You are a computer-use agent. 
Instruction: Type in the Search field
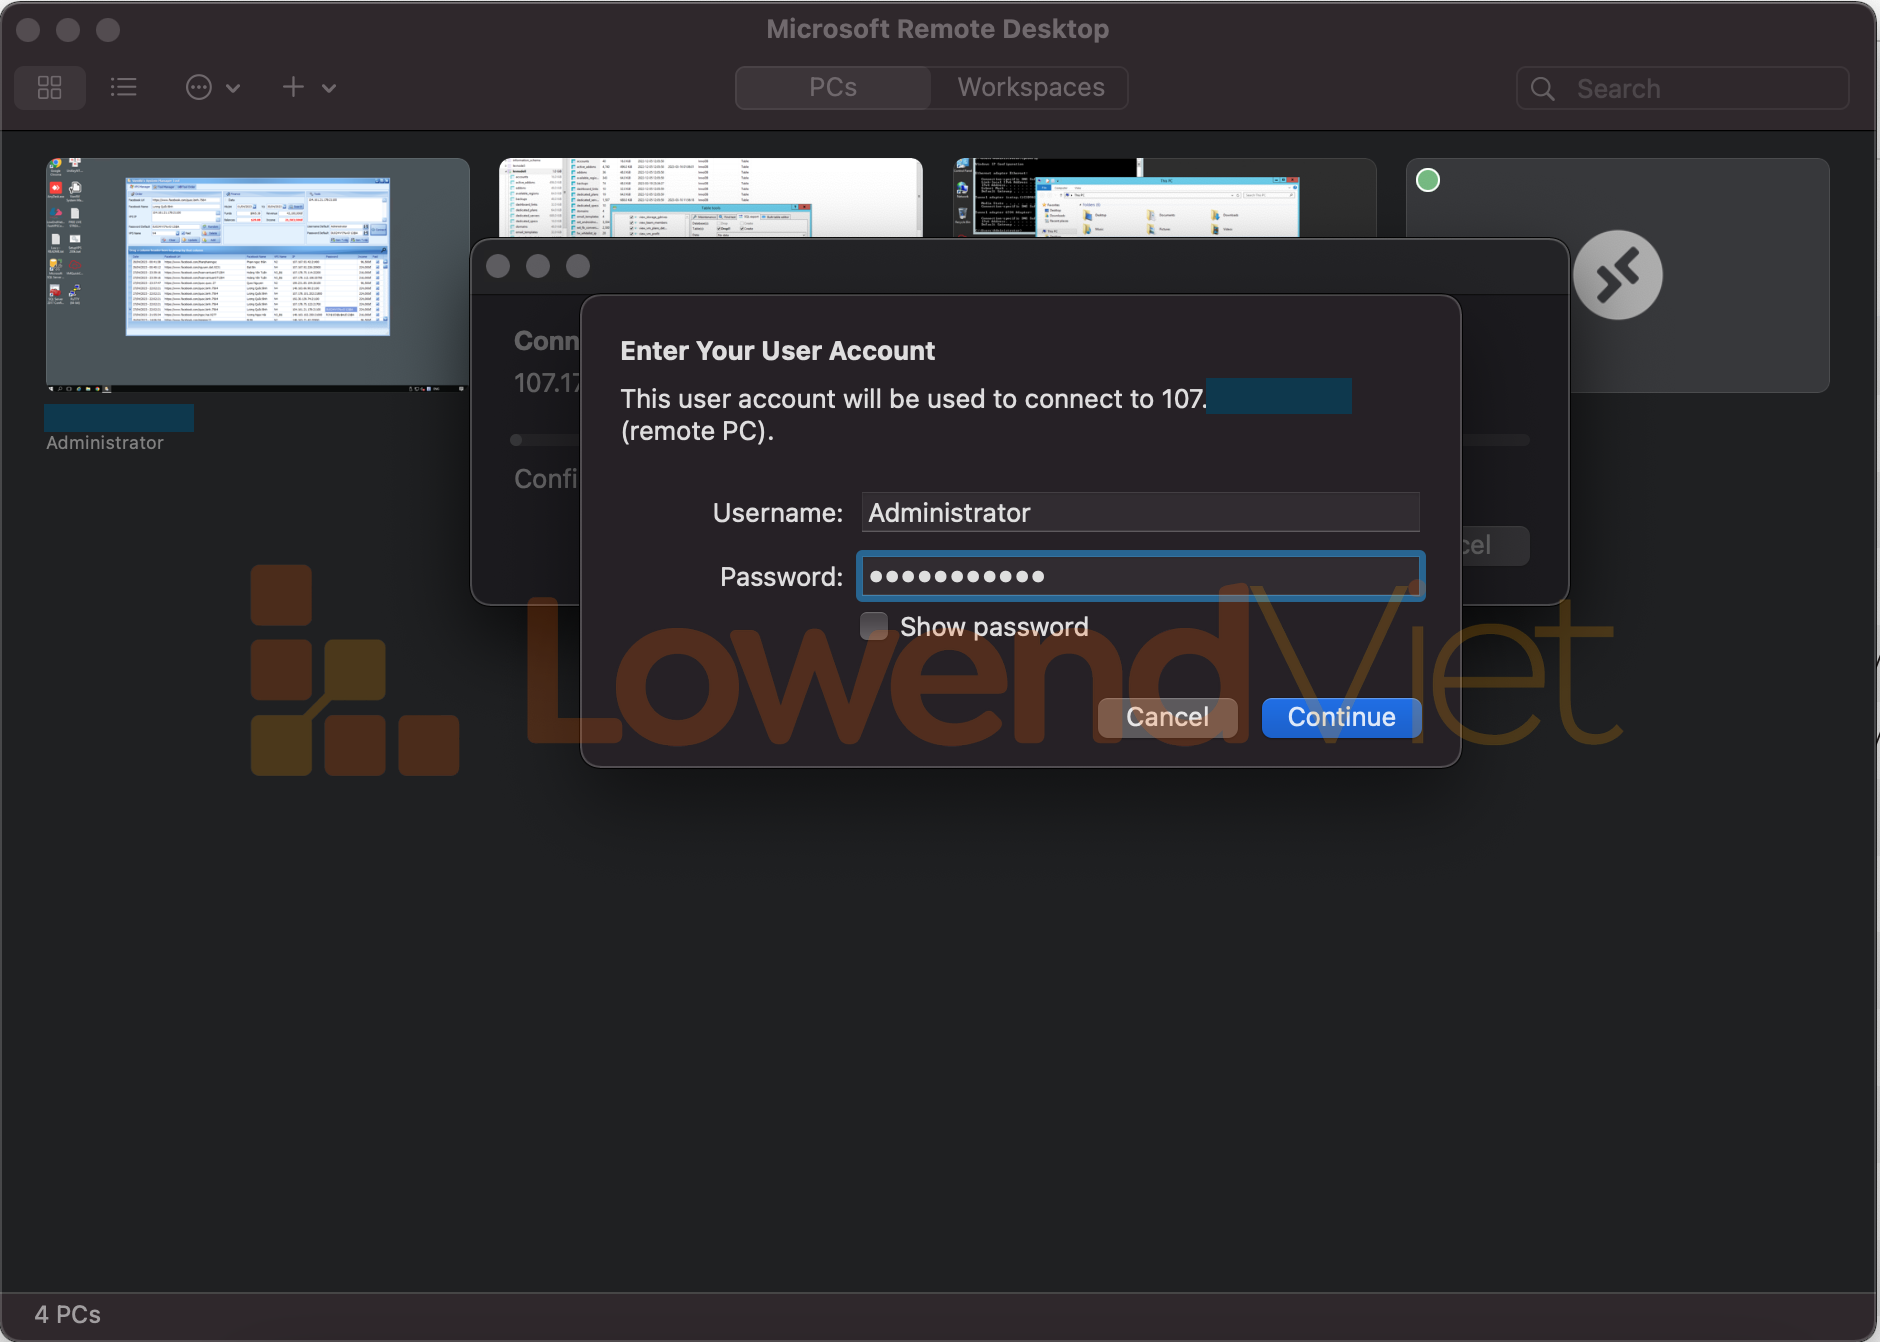[x=1700, y=89]
